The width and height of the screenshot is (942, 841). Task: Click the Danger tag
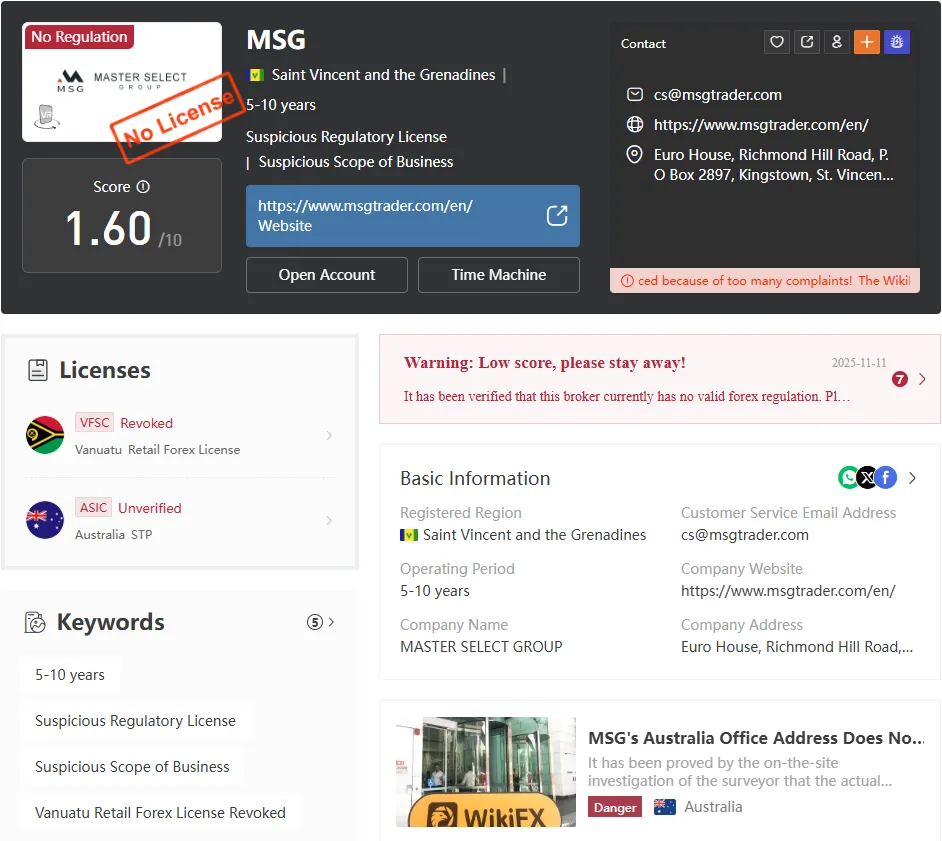(615, 807)
